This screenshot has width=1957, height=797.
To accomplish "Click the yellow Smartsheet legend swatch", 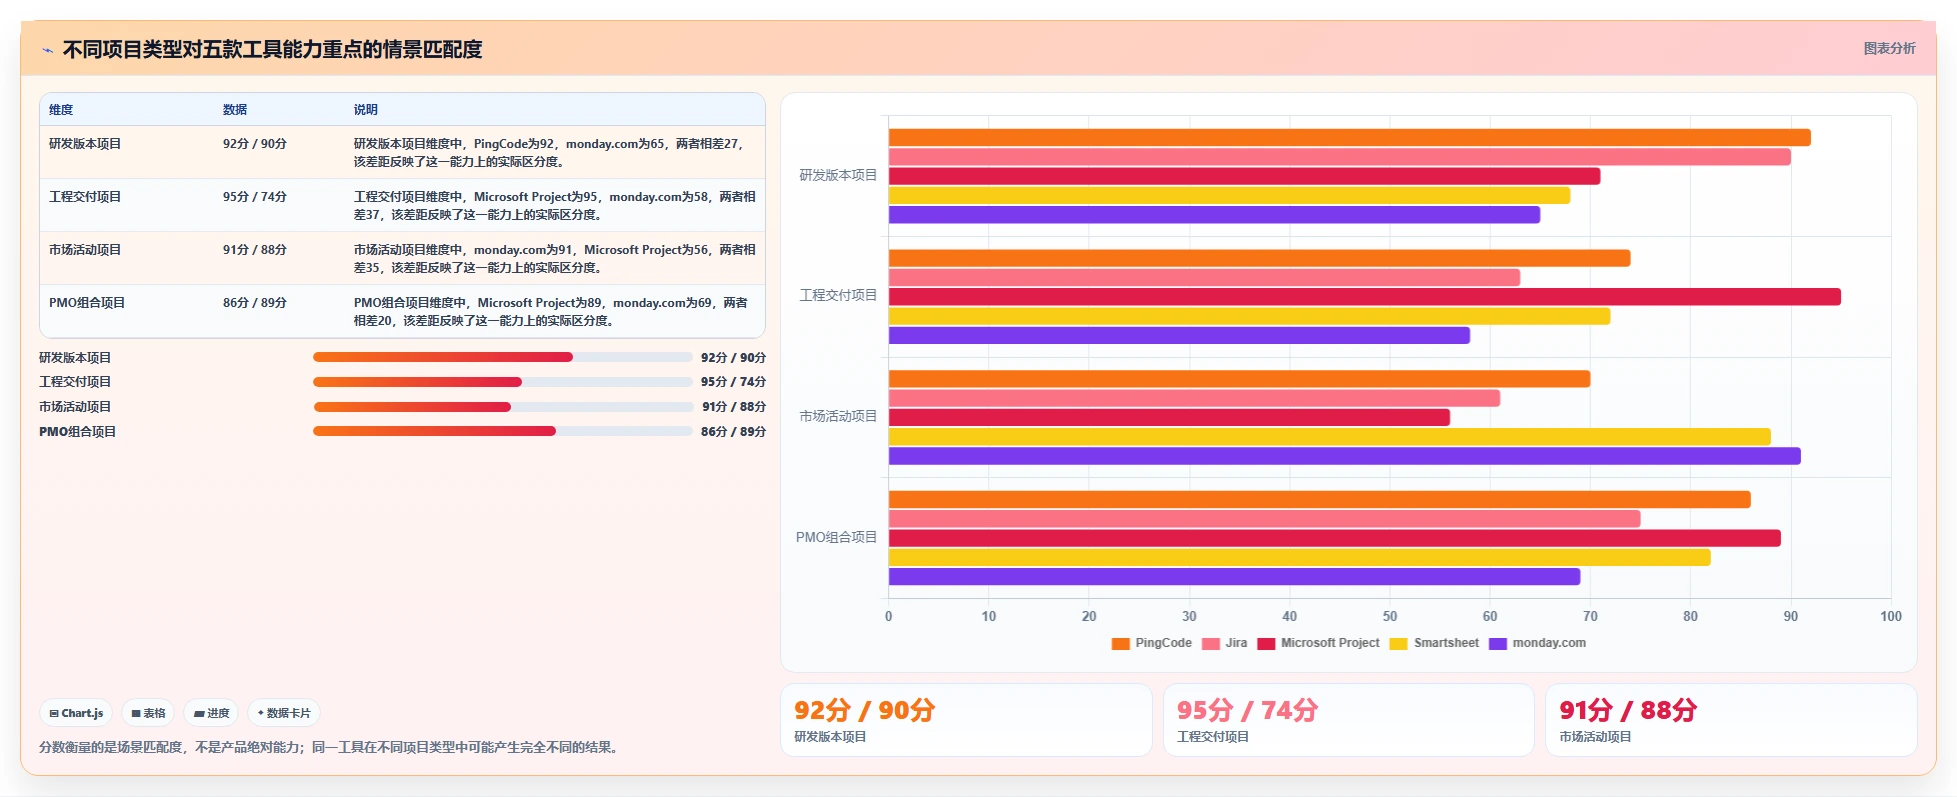I will click(x=1398, y=643).
